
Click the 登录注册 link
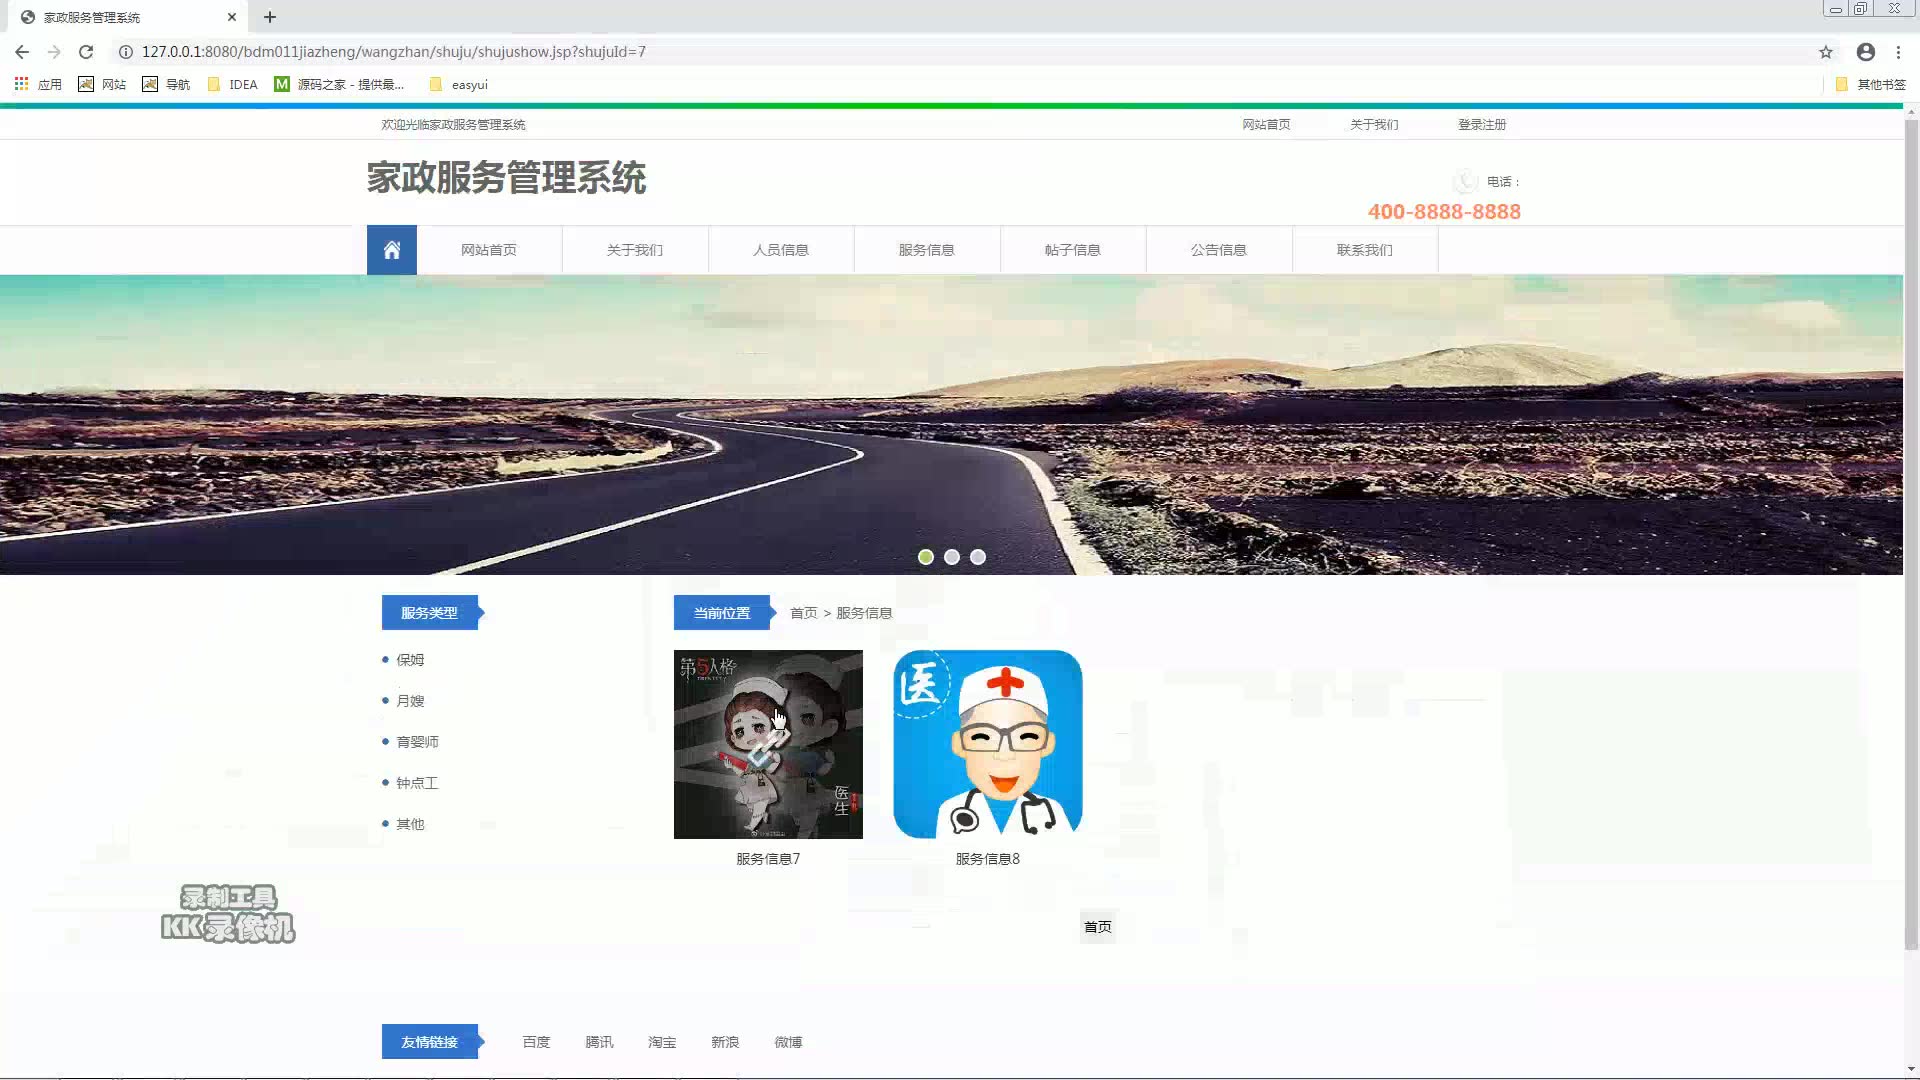pos(1482,124)
